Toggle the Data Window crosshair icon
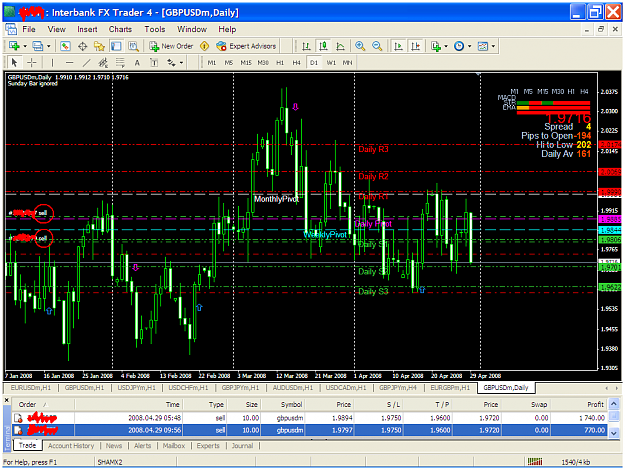 point(83,46)
